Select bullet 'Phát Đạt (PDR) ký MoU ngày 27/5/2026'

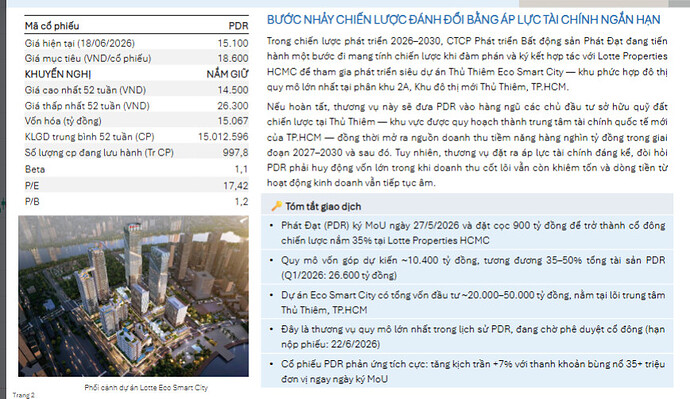point(473,233)
